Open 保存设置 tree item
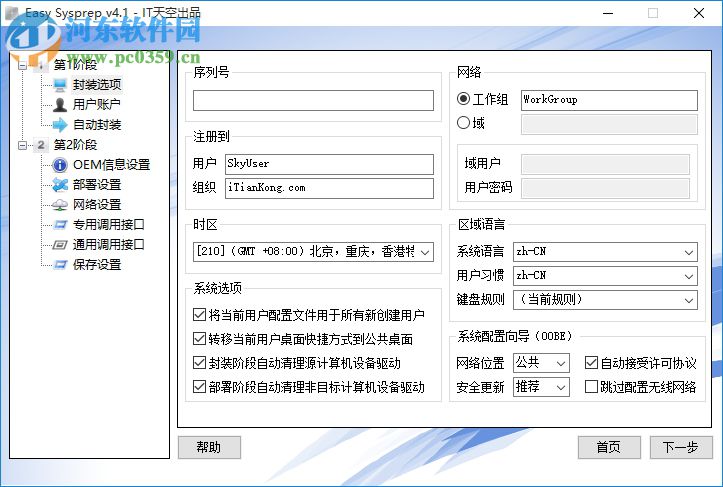 97,265
